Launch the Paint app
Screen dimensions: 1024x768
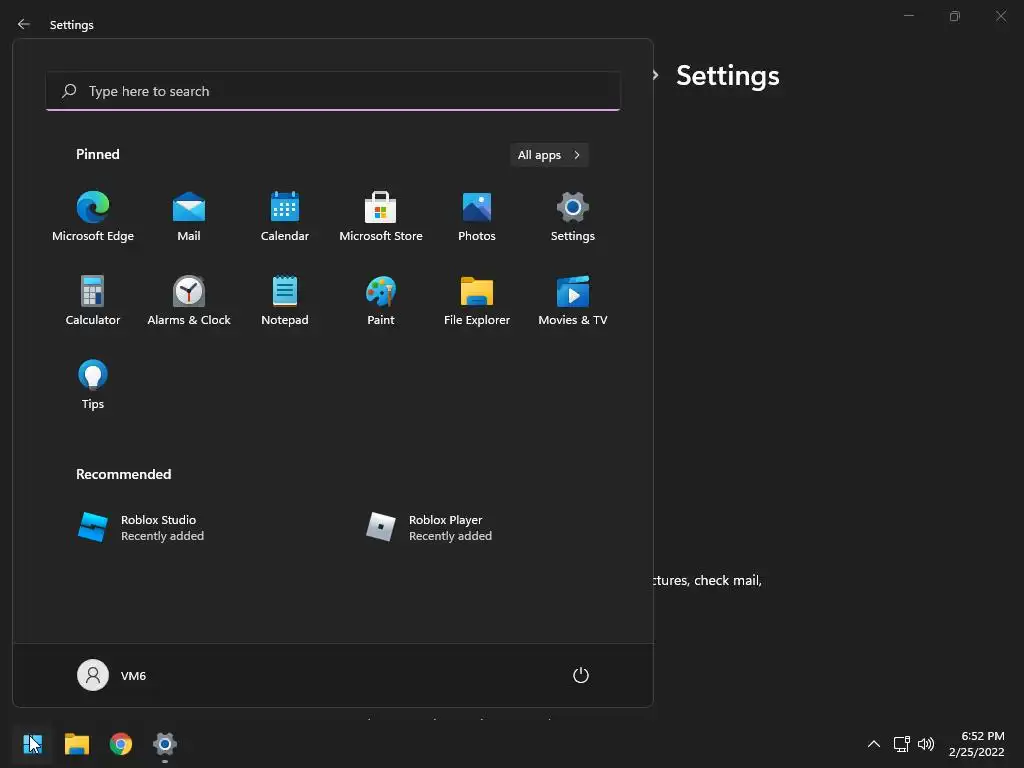coord(381,301)
